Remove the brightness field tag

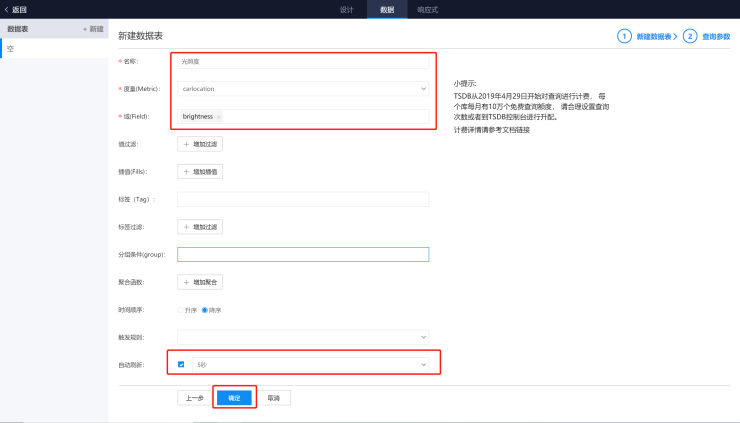click(x=219, y=117)
